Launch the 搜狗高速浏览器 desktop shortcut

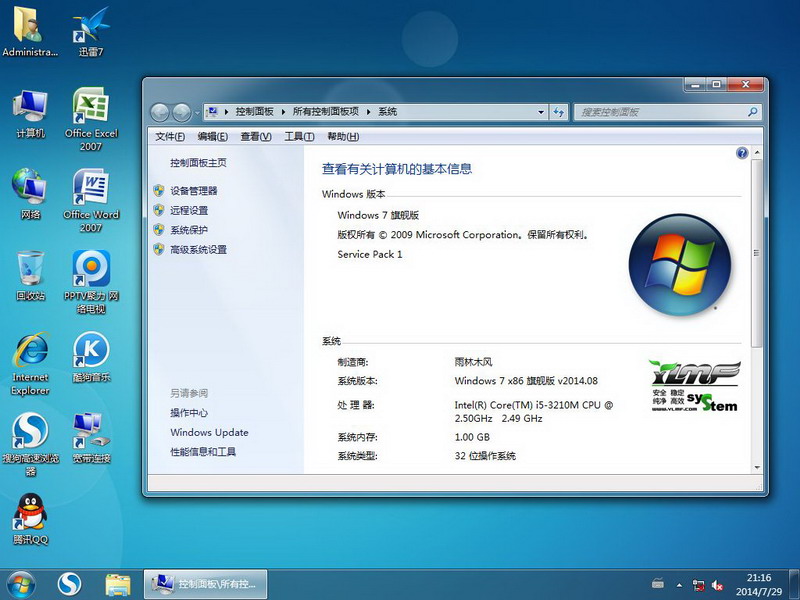tap(30, 444)
